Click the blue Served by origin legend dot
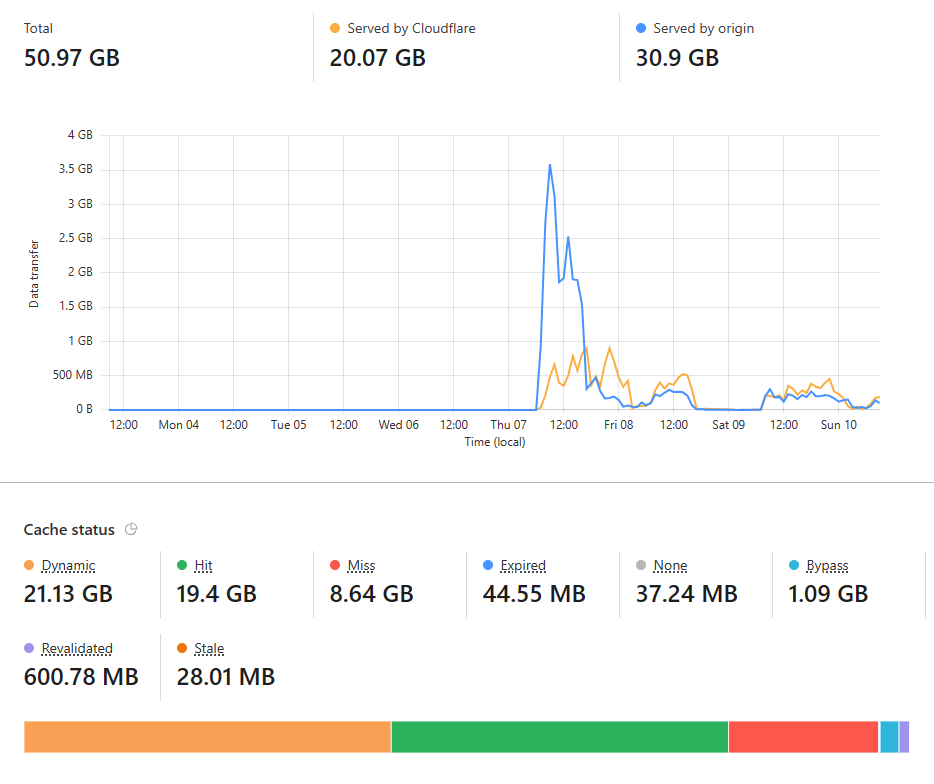The image size is (934, 784). point(641,28)
